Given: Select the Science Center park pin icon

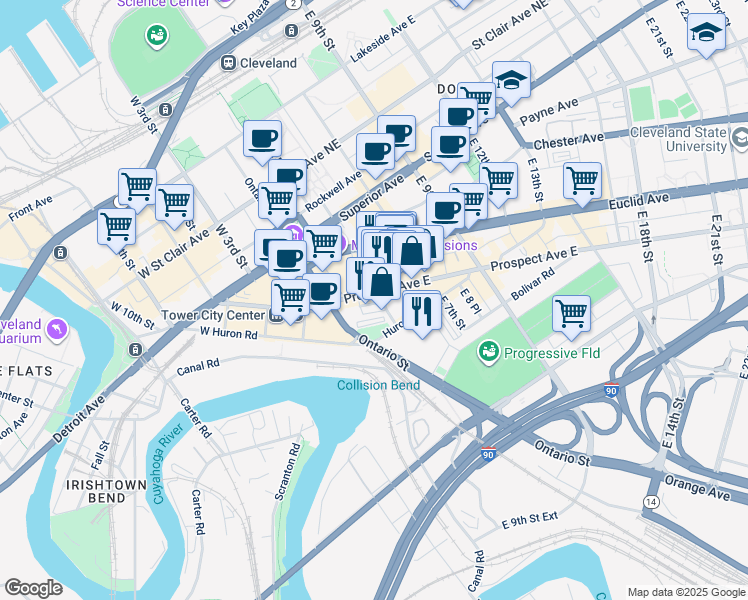Looking at the screenshot, I should click(x=156, y=37).
